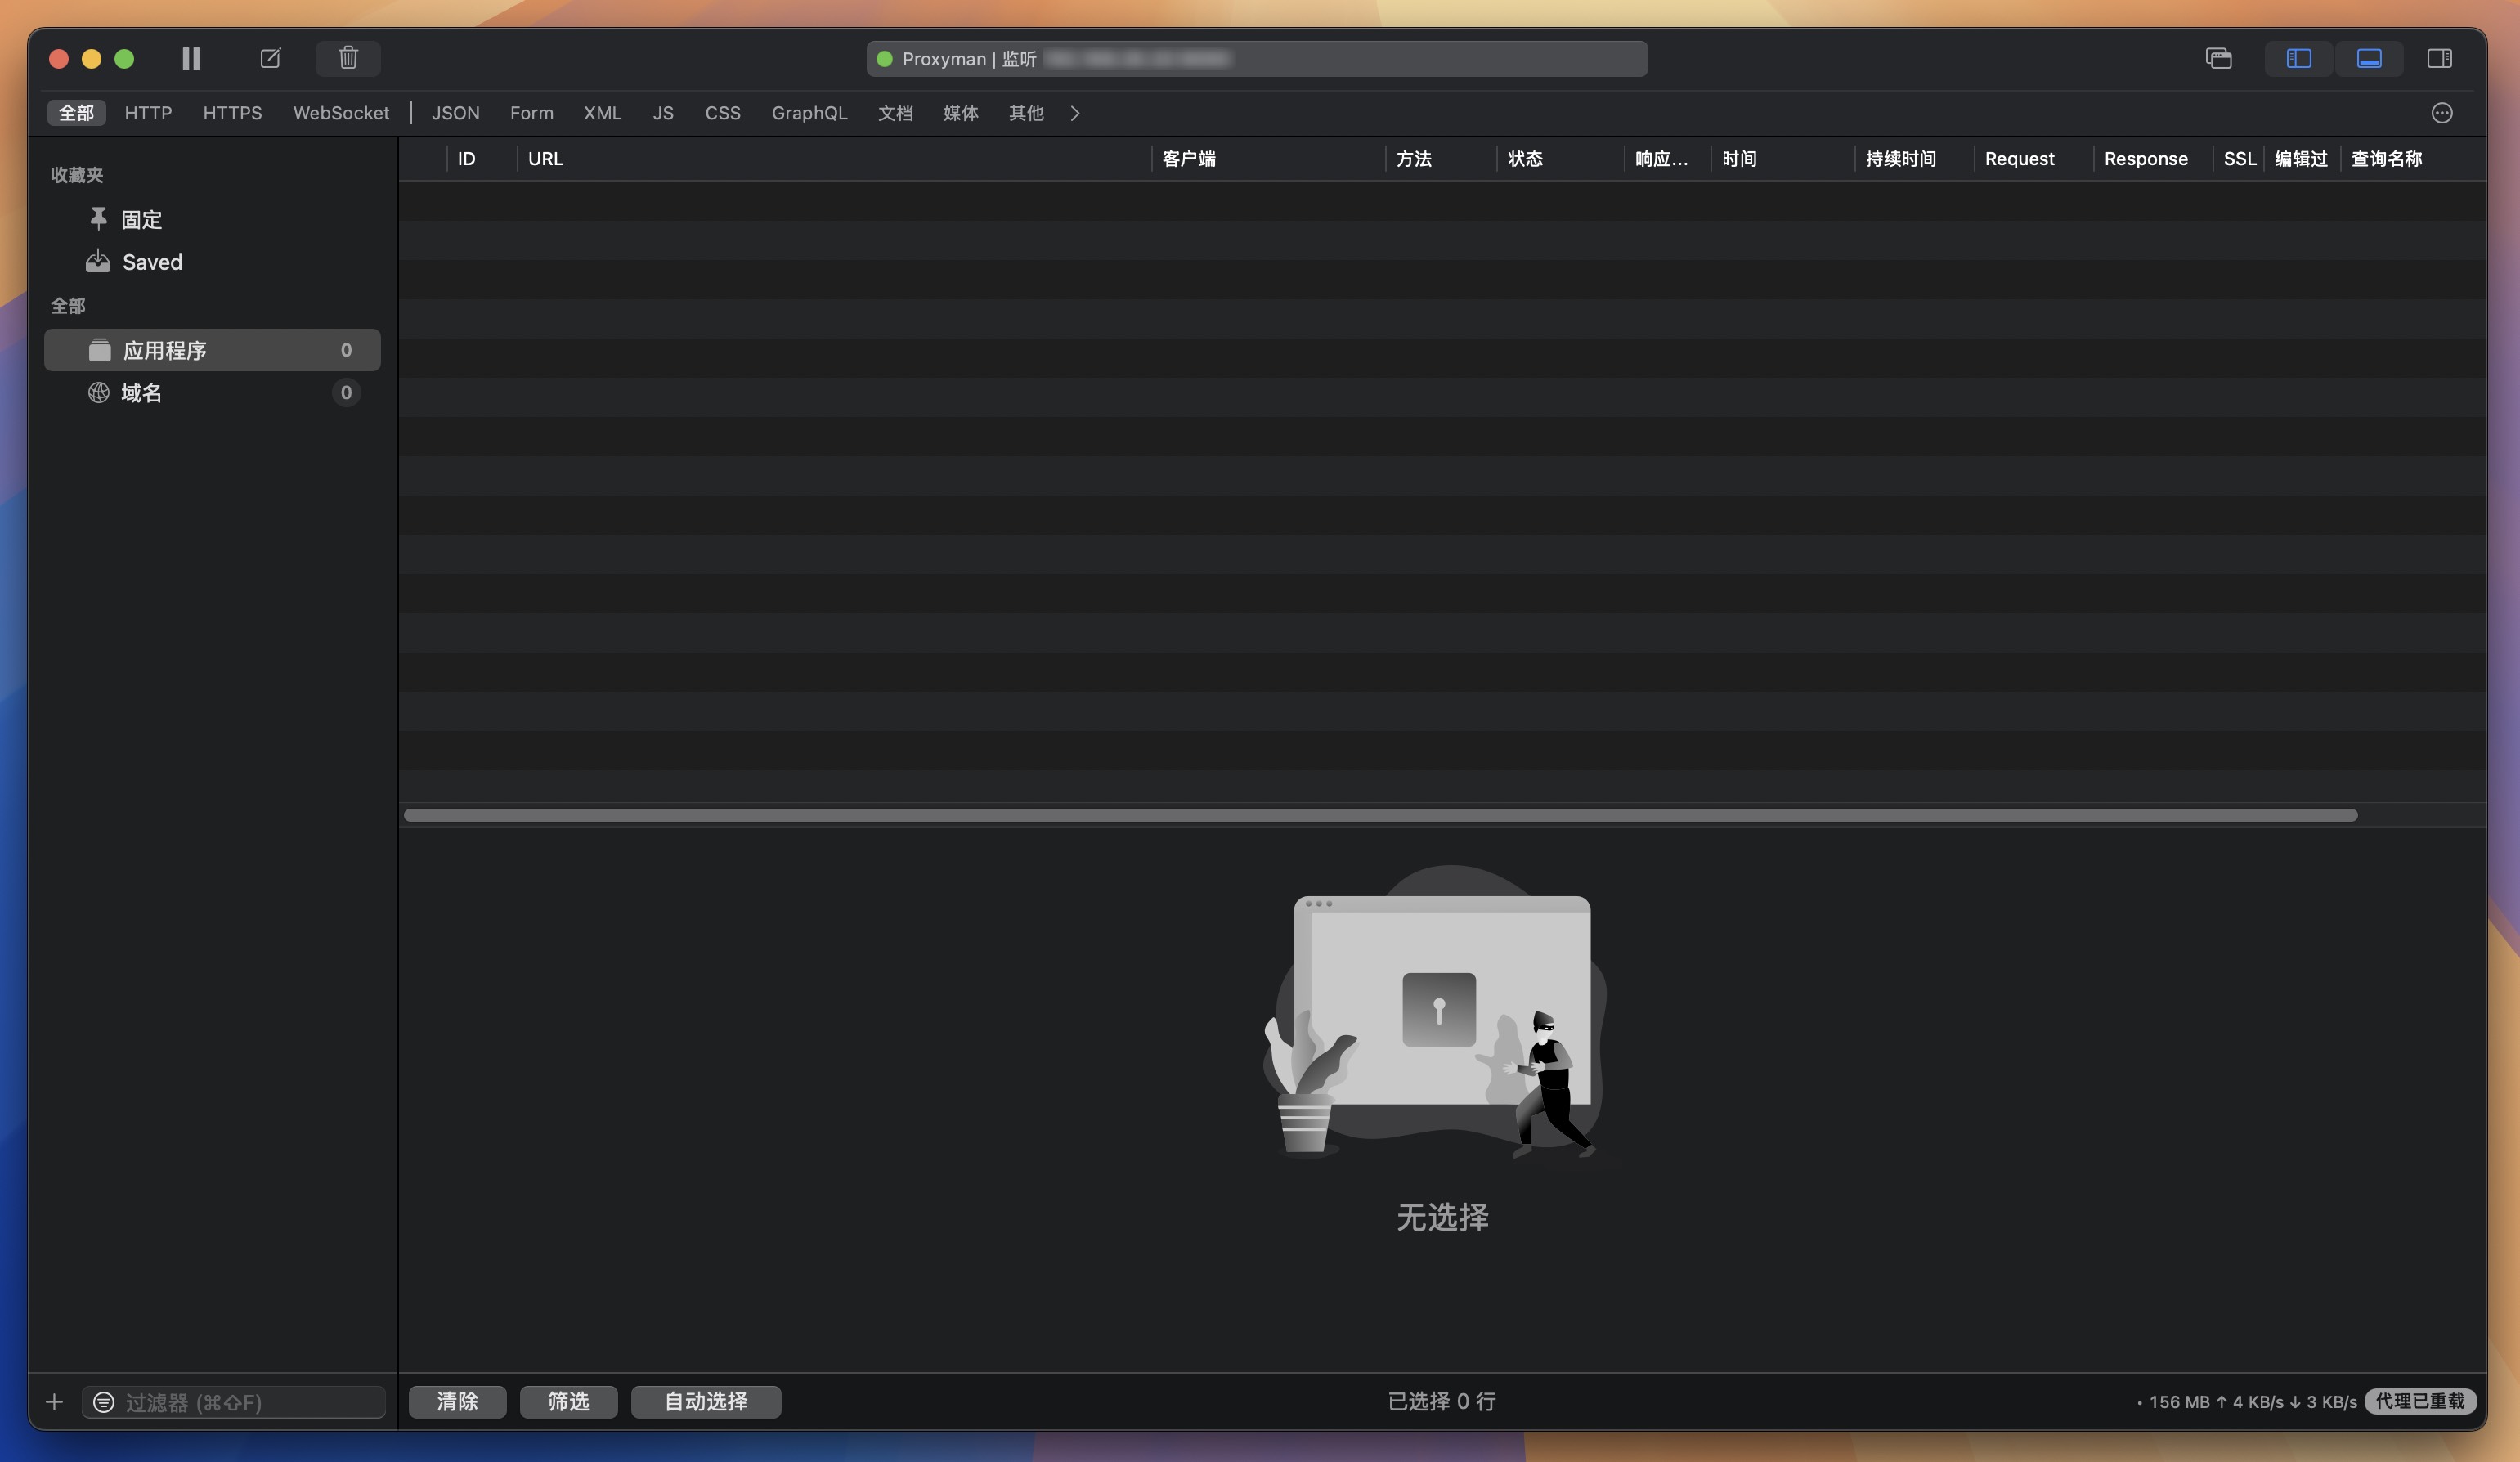This screenshot has height=1462, width=2520.
Task: Open a new Proxyman tab with compose icon
Action: (x=269, y=57)
